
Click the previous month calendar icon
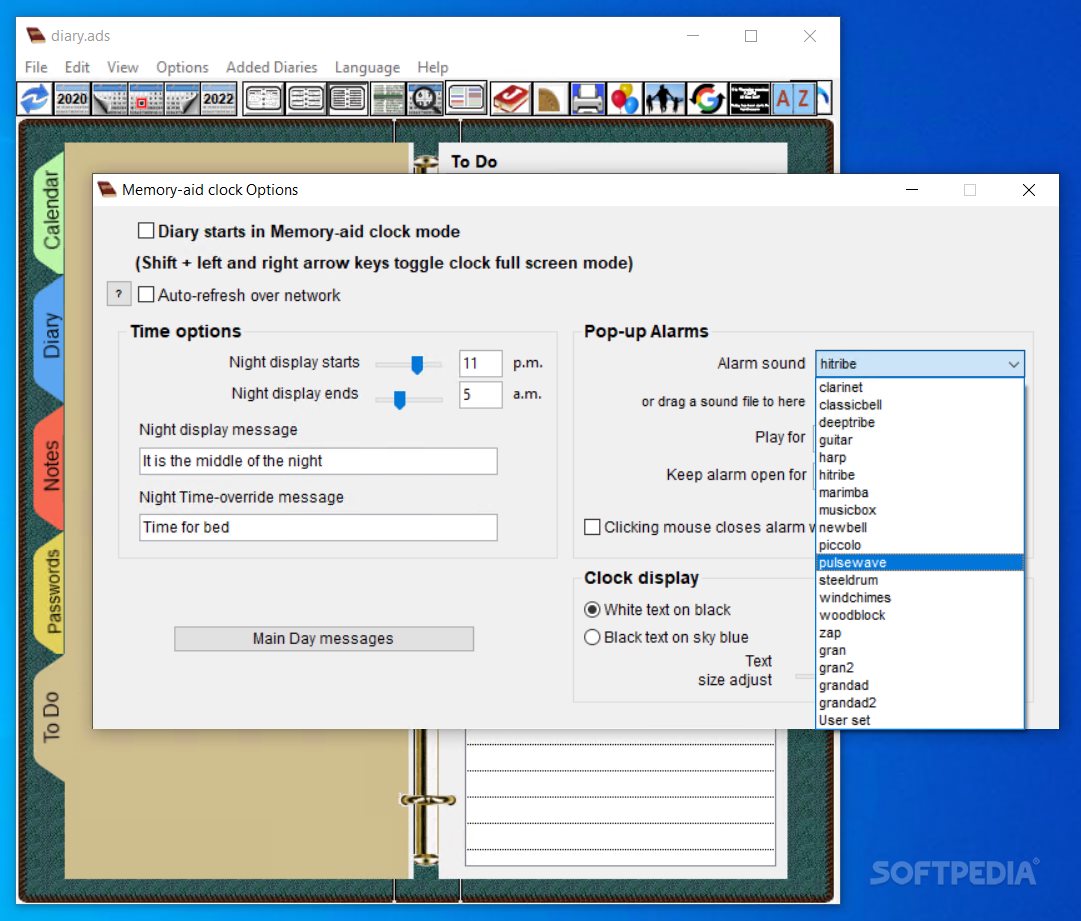click(109, 99)
